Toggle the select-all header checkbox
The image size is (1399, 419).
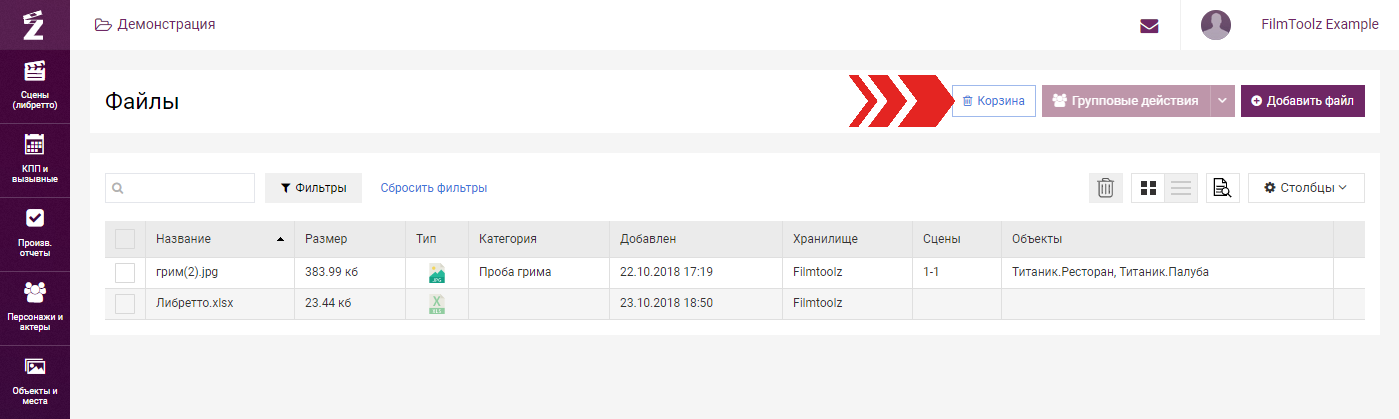[x=125, y=239]
